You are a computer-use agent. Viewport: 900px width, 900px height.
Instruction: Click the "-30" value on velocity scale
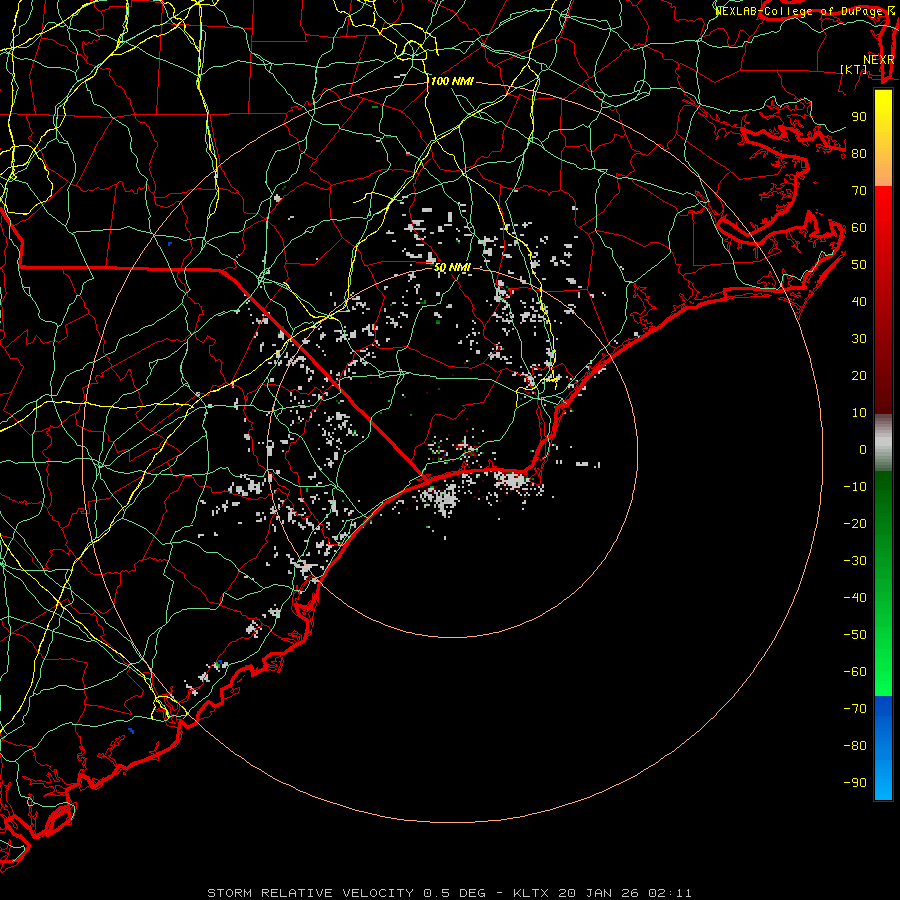[855, 561]
